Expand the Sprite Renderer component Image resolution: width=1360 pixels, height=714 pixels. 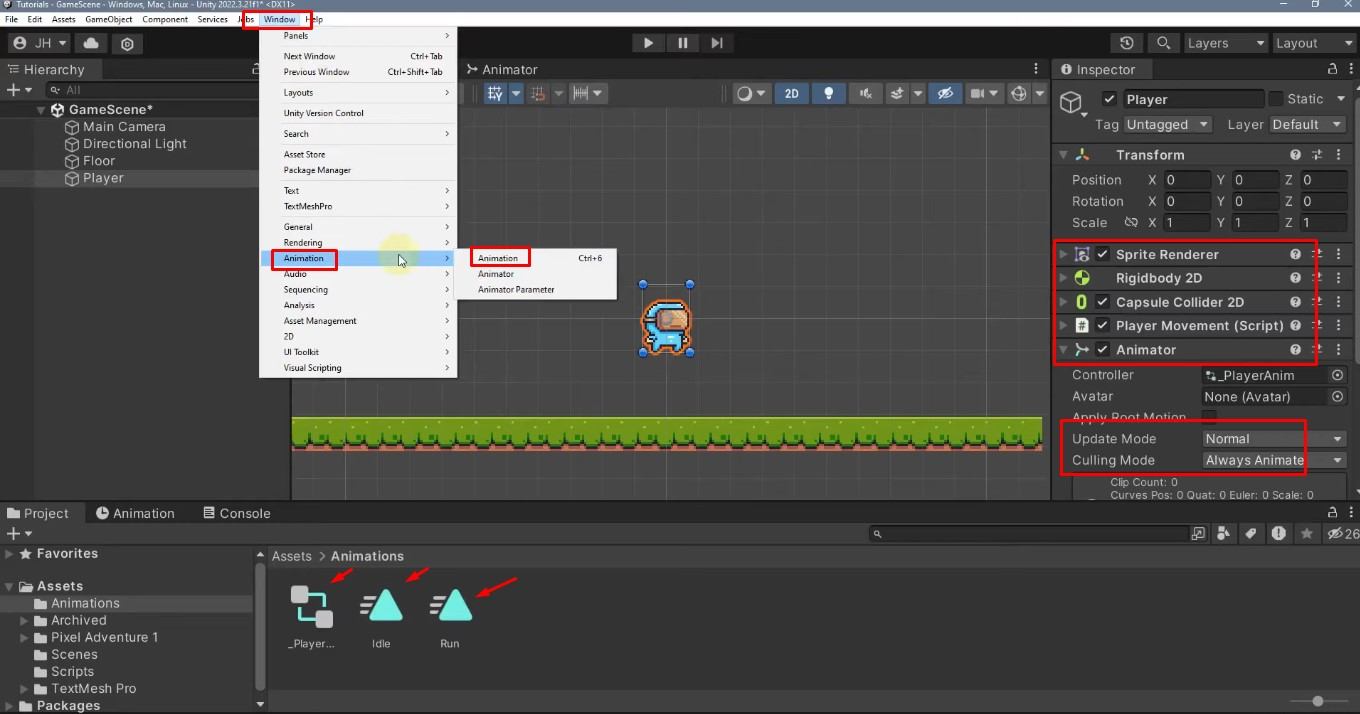[x=1063, y=254]
